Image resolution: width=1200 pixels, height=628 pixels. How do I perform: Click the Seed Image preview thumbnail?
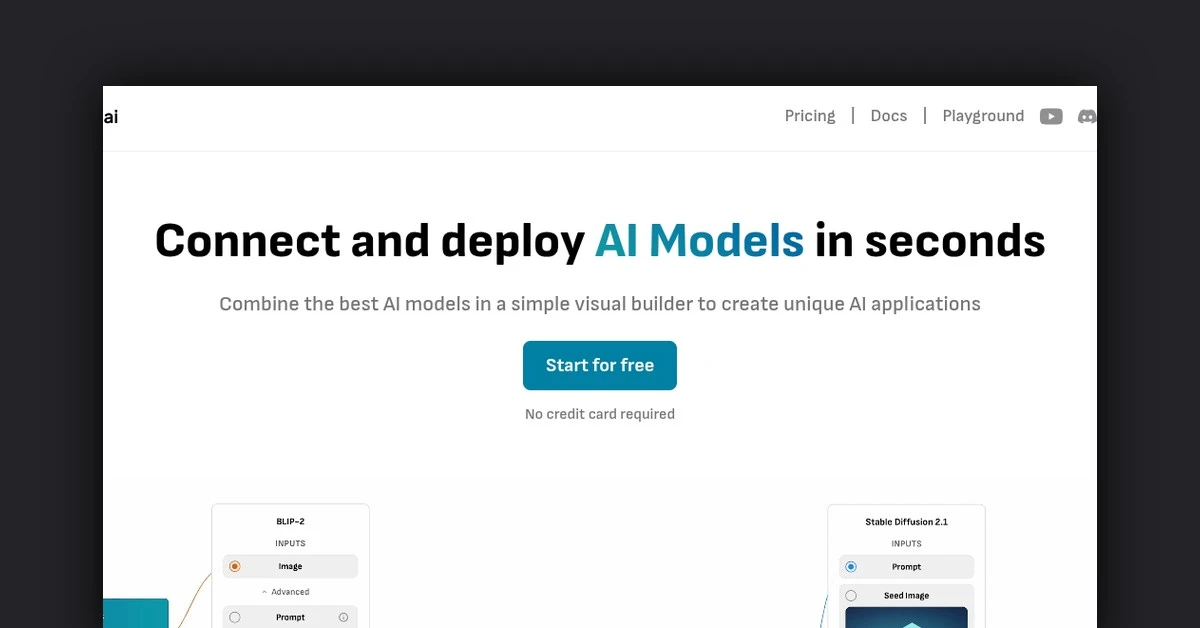[x=906, y=617]
